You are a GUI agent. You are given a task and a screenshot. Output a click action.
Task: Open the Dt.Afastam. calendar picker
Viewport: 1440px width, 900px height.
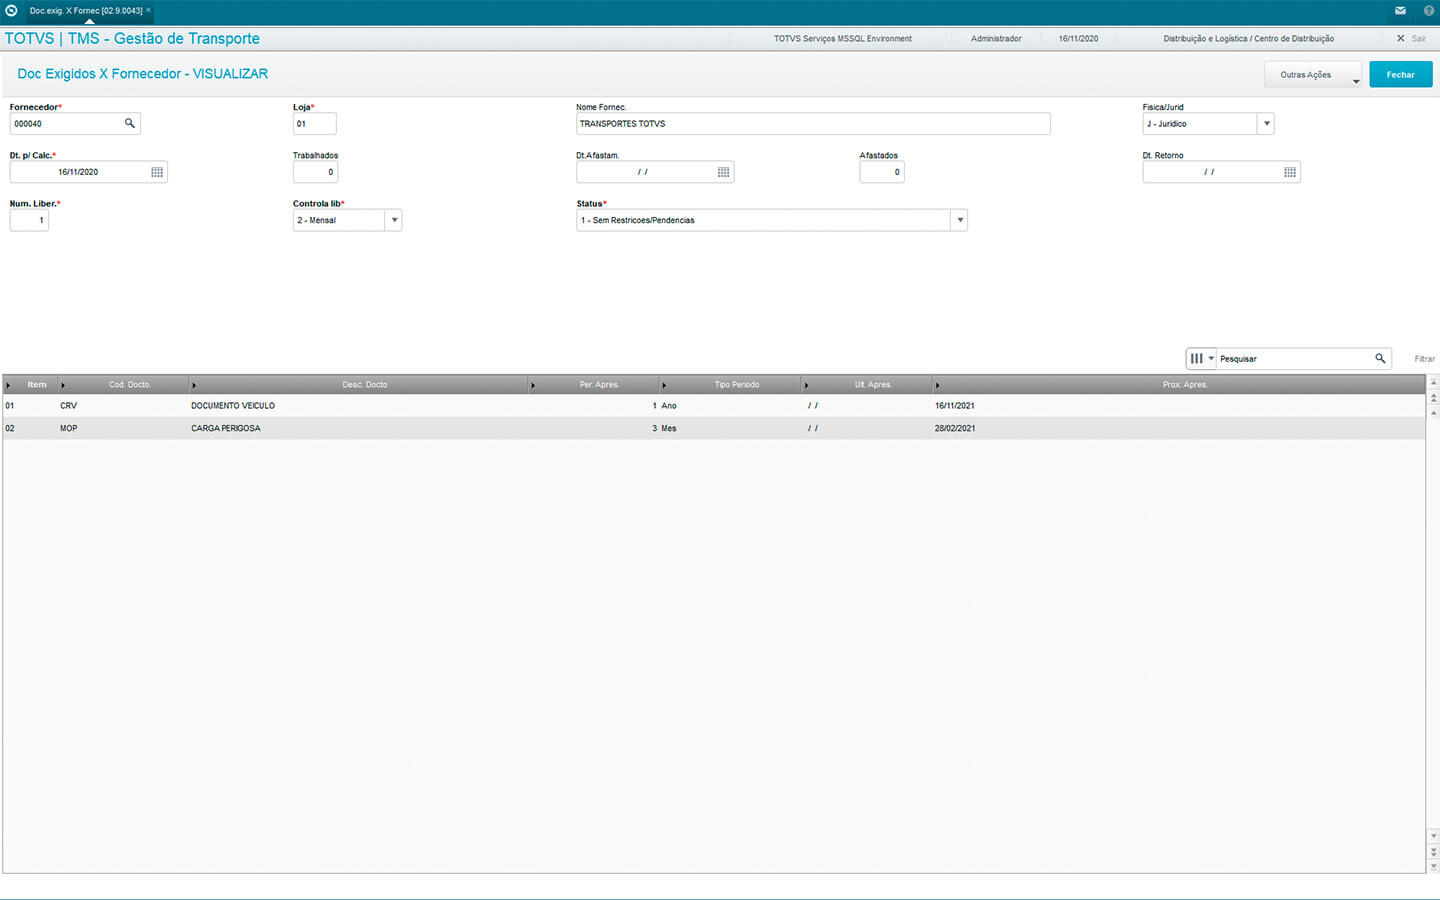pos(723,172)
